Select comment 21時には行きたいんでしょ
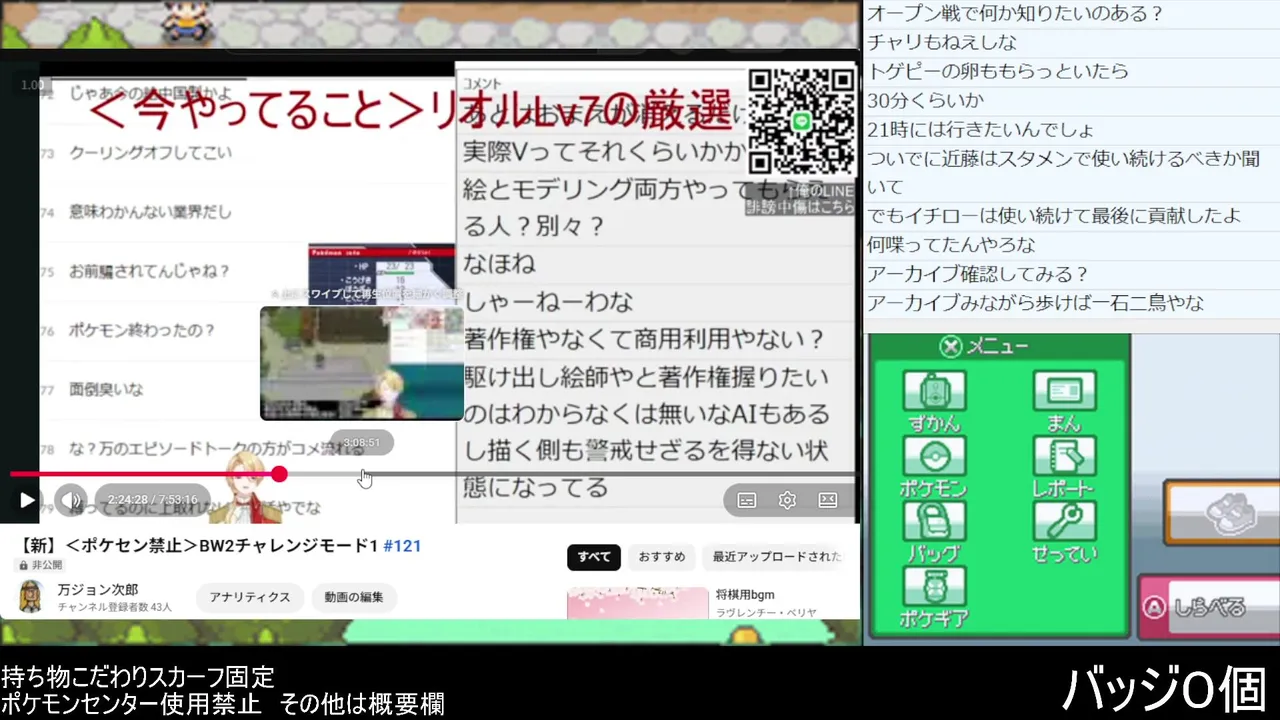Viewport: 1280px width, 720px height. 980,130
